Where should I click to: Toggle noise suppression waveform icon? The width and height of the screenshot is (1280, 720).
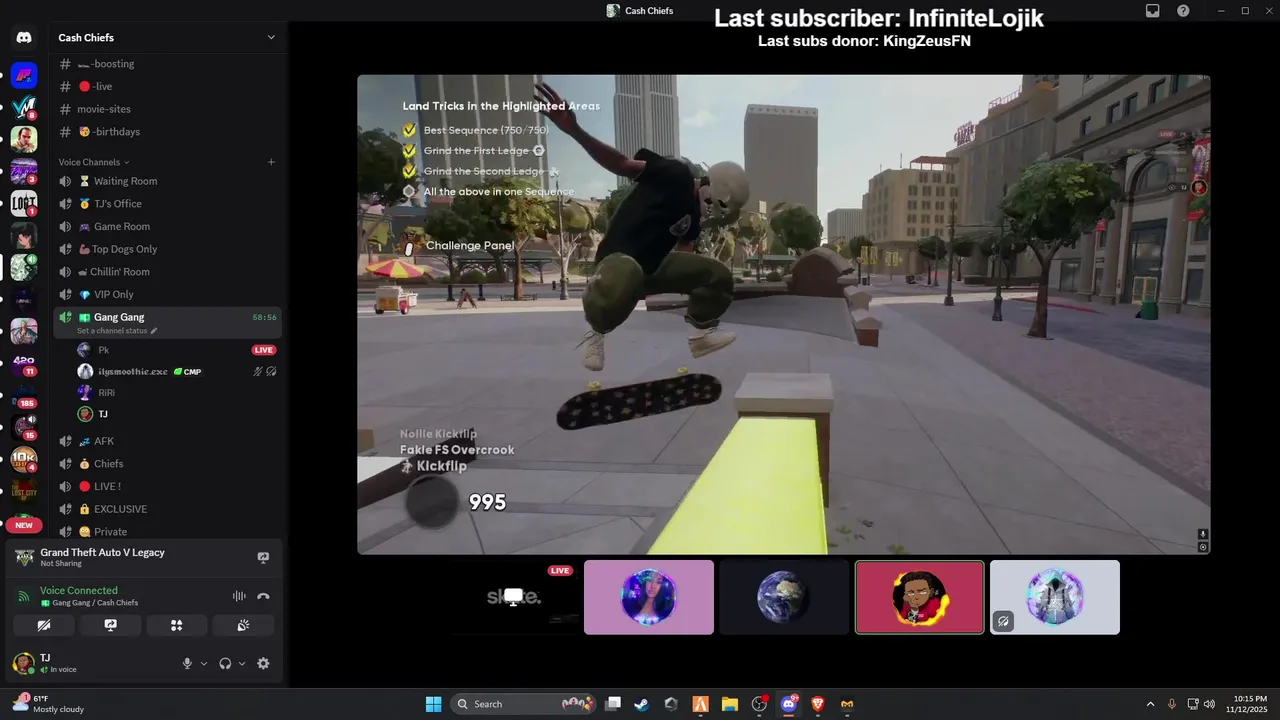(239, 596)
